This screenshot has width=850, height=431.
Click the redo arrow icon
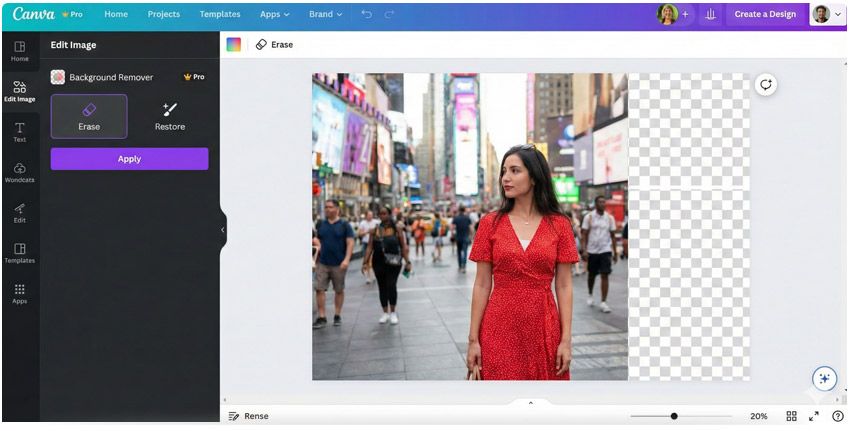click(x=389, y=15)
